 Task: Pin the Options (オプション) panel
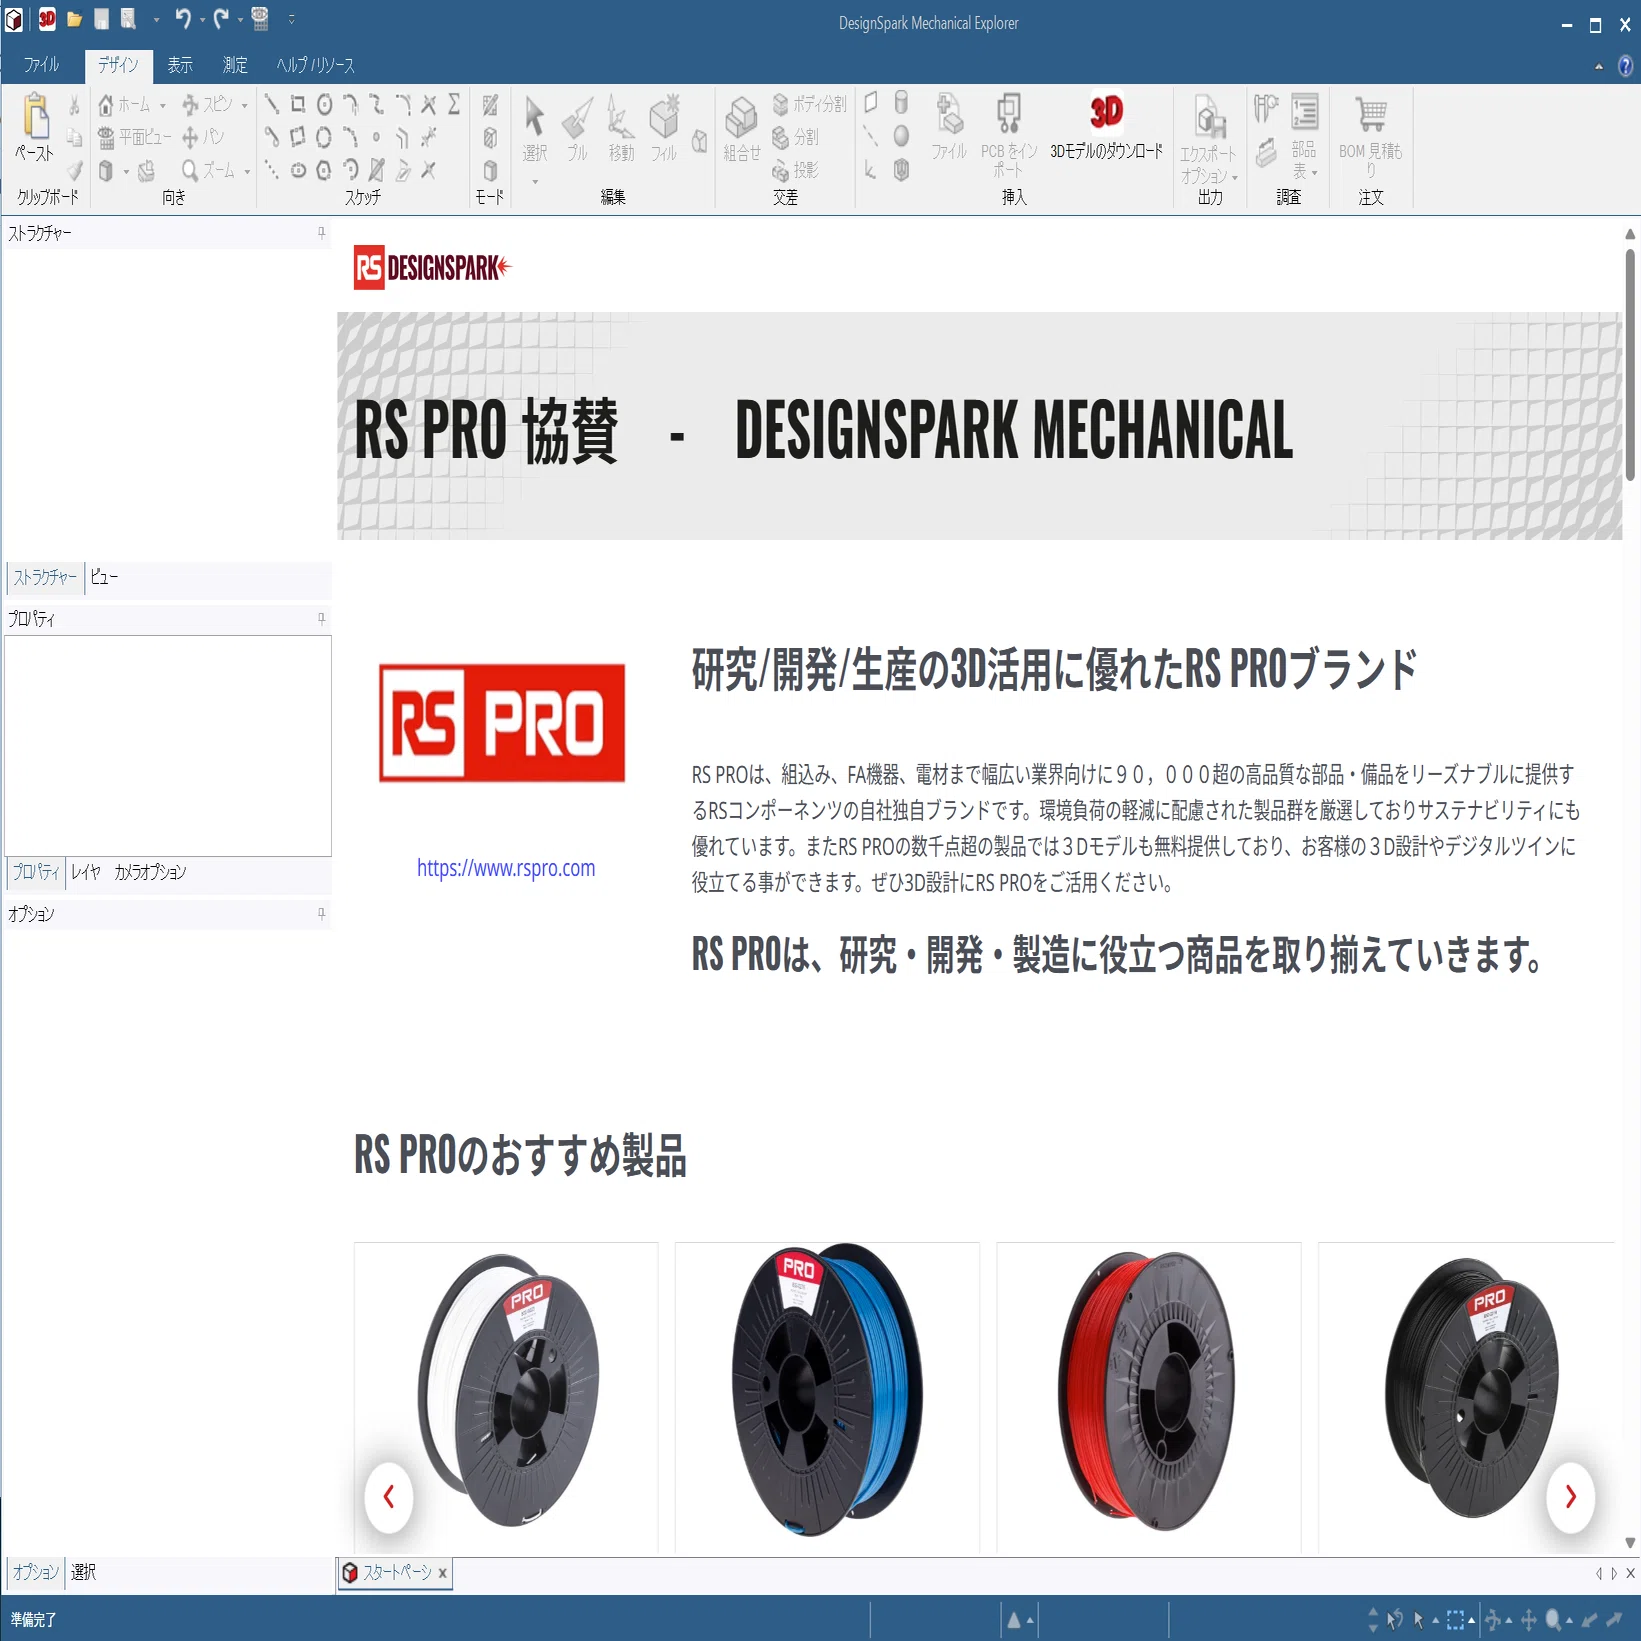coord(321,914)
